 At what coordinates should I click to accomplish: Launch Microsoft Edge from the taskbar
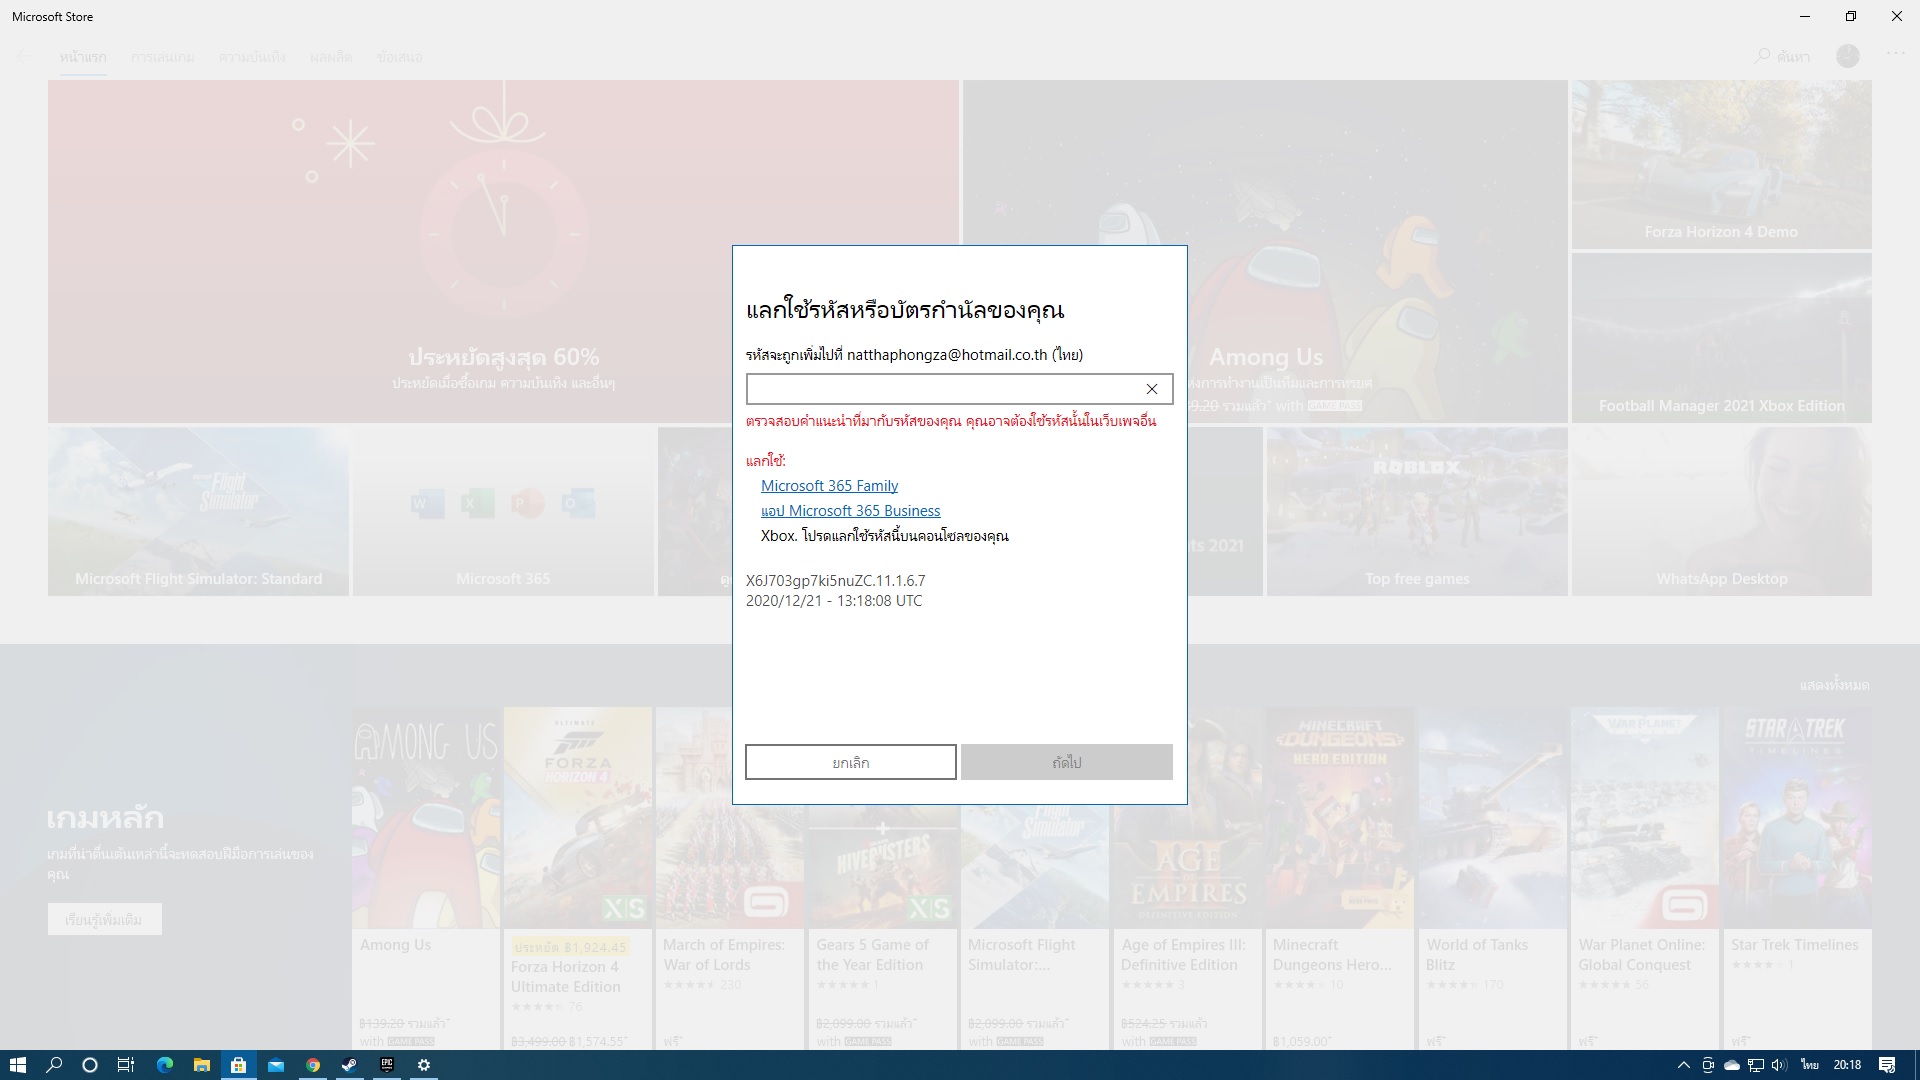tap(165, 1065)
